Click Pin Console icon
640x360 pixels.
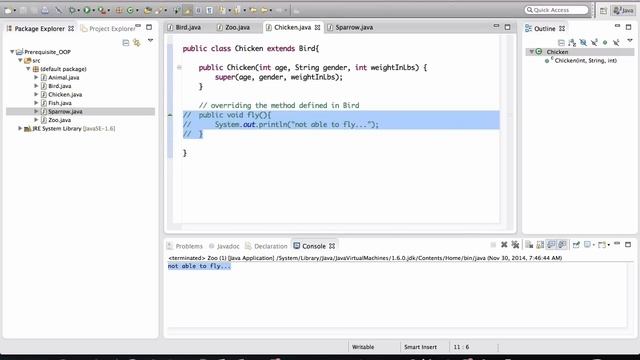[576, 244]
